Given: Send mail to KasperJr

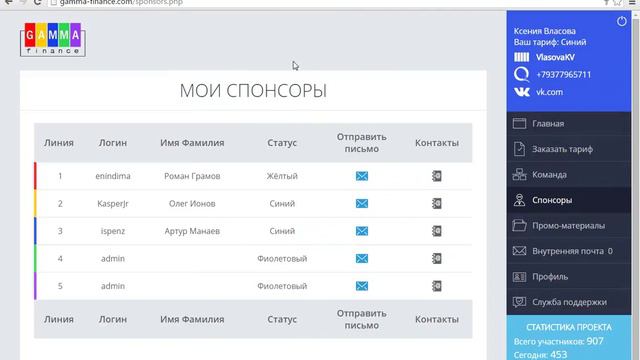Looking at the screenshot, I should coord(362,203).
